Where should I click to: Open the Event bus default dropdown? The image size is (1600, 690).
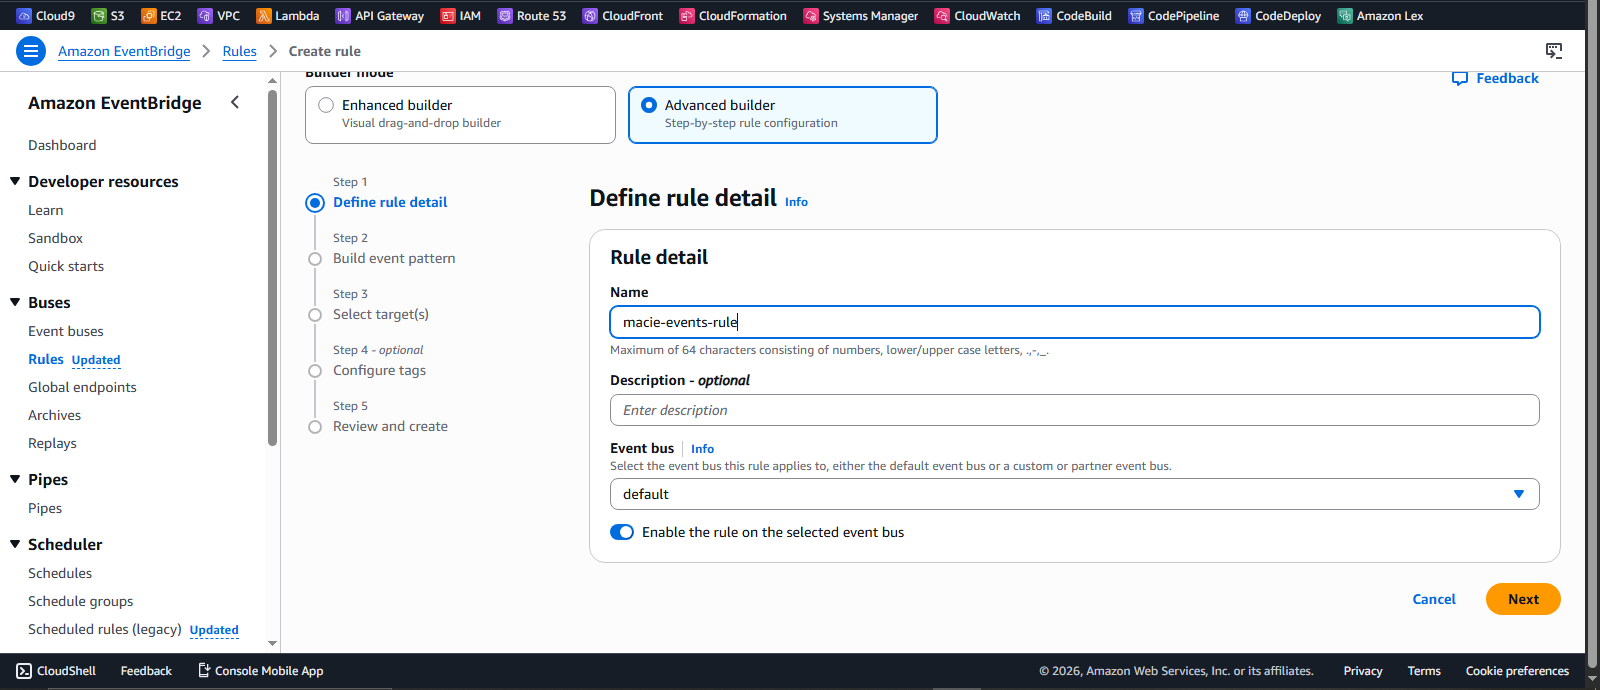click(x=1074, y=494)
